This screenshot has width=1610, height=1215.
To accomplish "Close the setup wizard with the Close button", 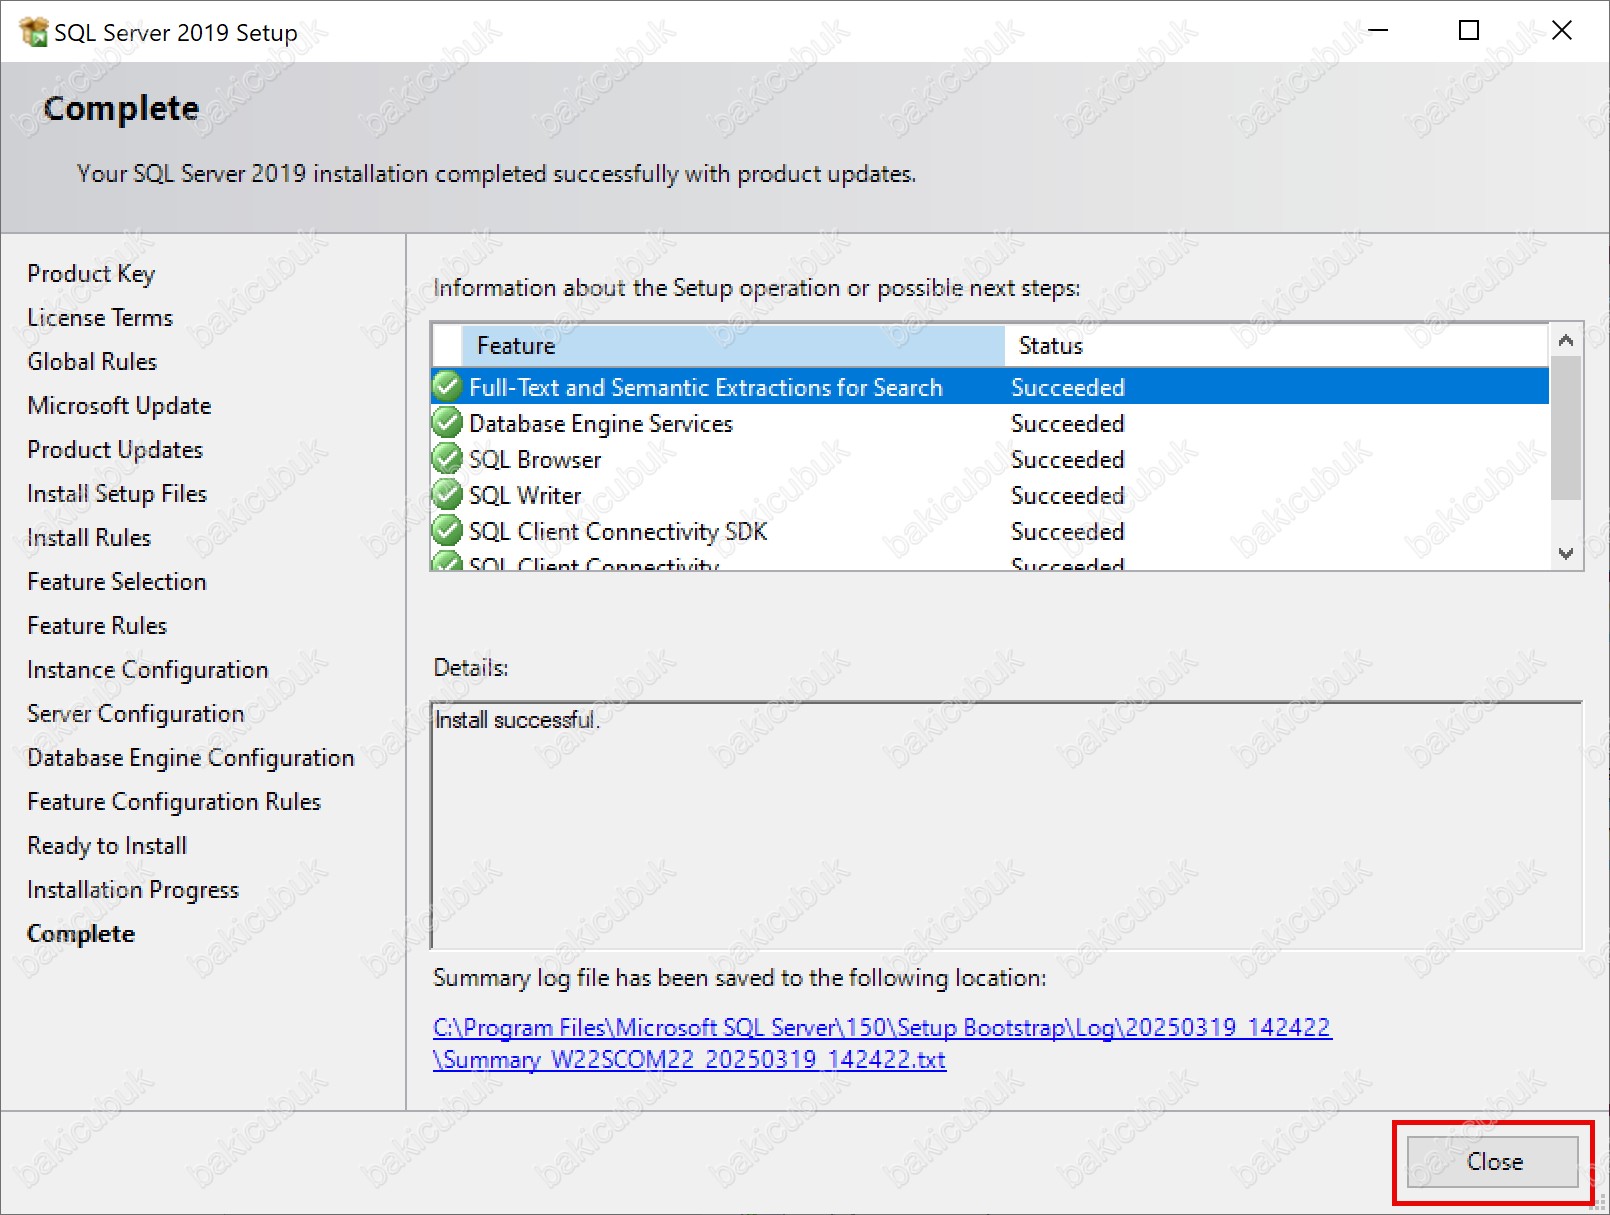I will (x=1493, y=1161).
